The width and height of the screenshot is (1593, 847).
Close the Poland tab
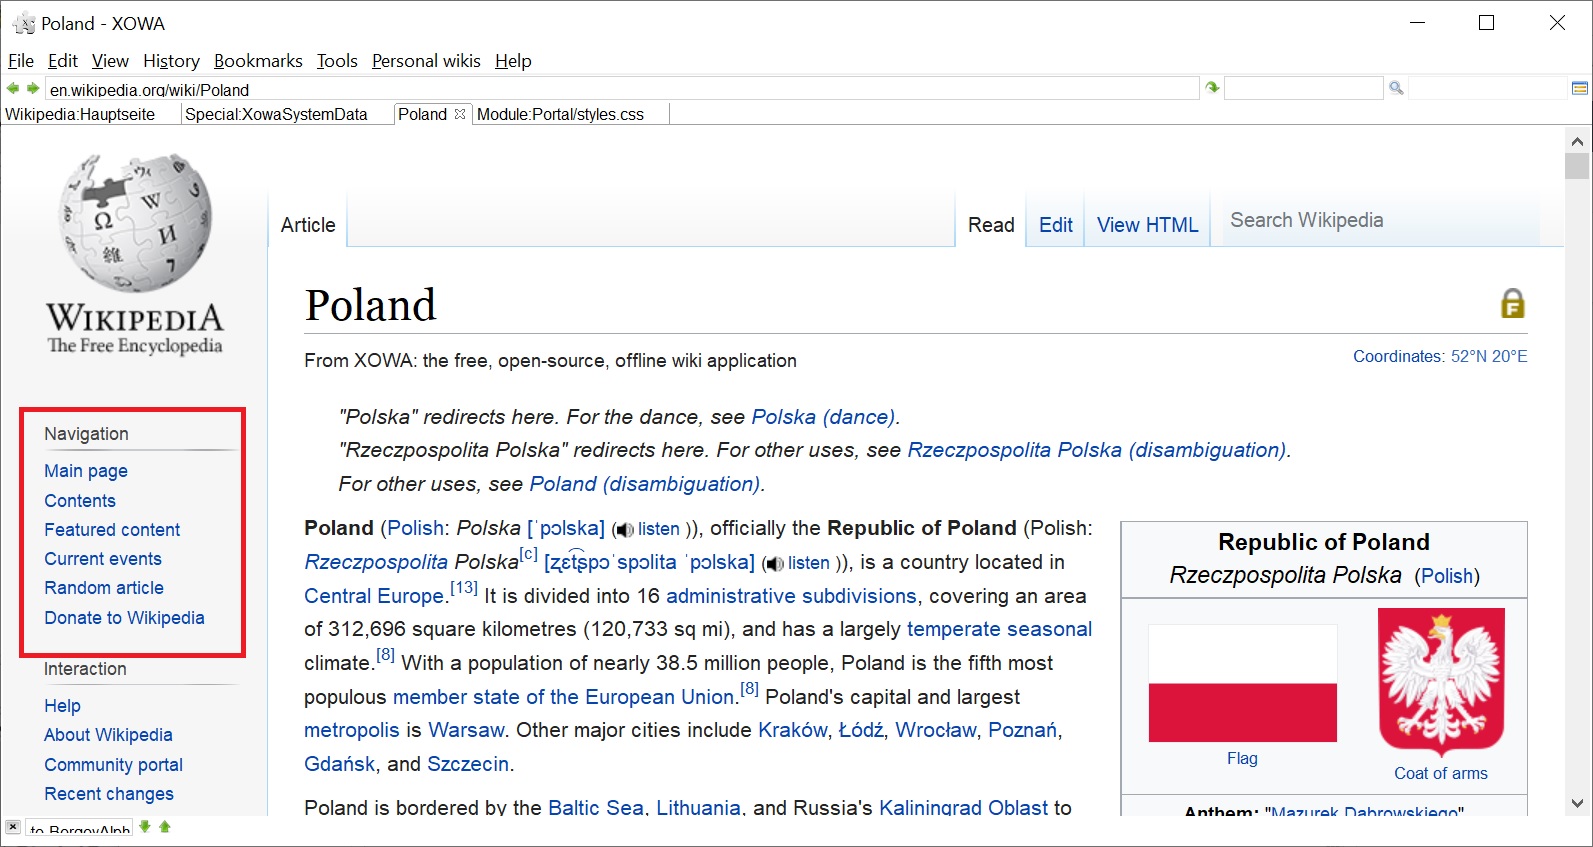460,114
